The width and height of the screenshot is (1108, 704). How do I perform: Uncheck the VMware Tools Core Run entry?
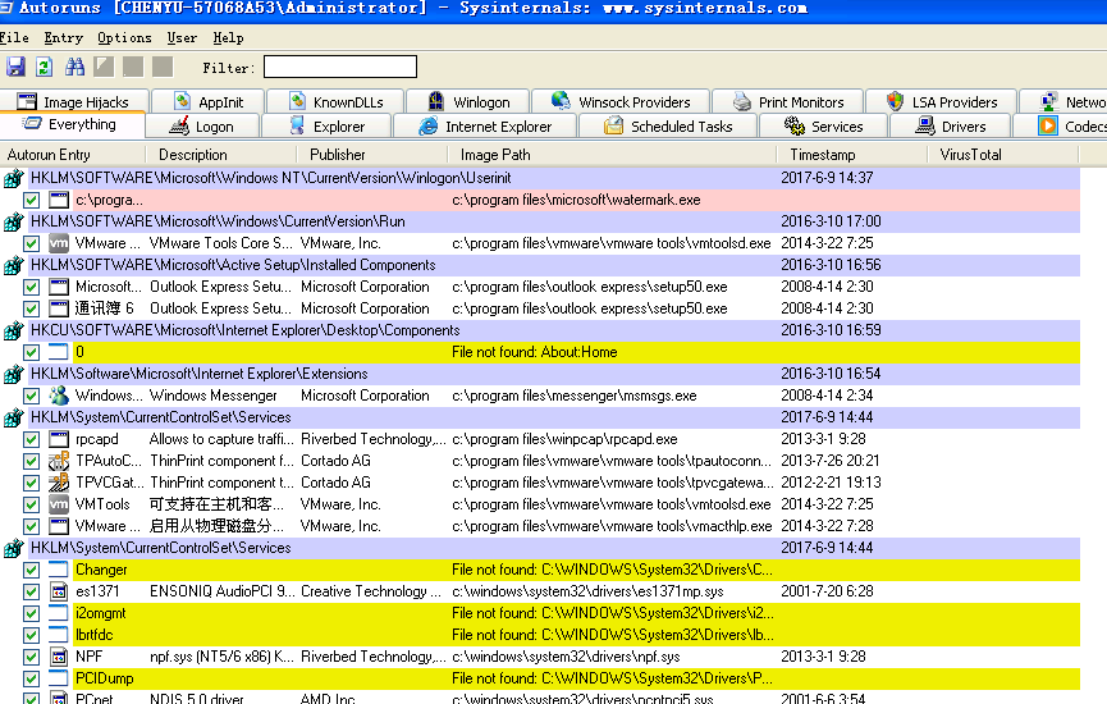click(x=31, y=244)
